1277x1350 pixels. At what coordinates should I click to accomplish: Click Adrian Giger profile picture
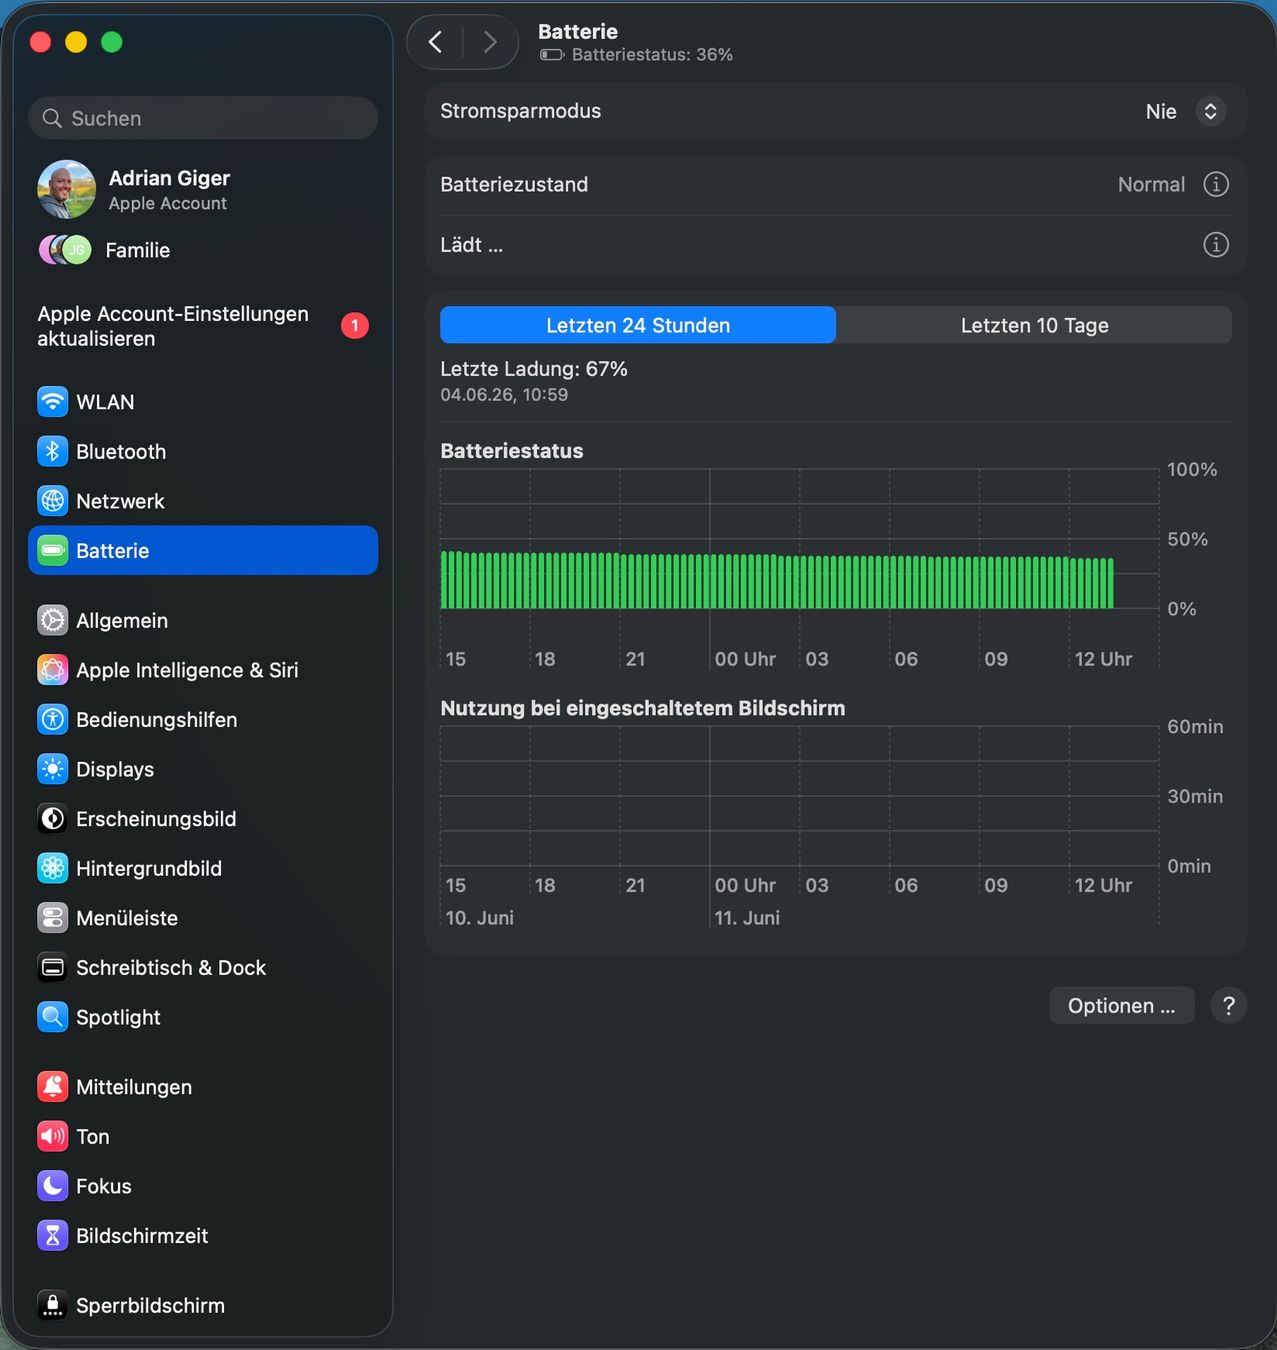(x=67, y=189)
